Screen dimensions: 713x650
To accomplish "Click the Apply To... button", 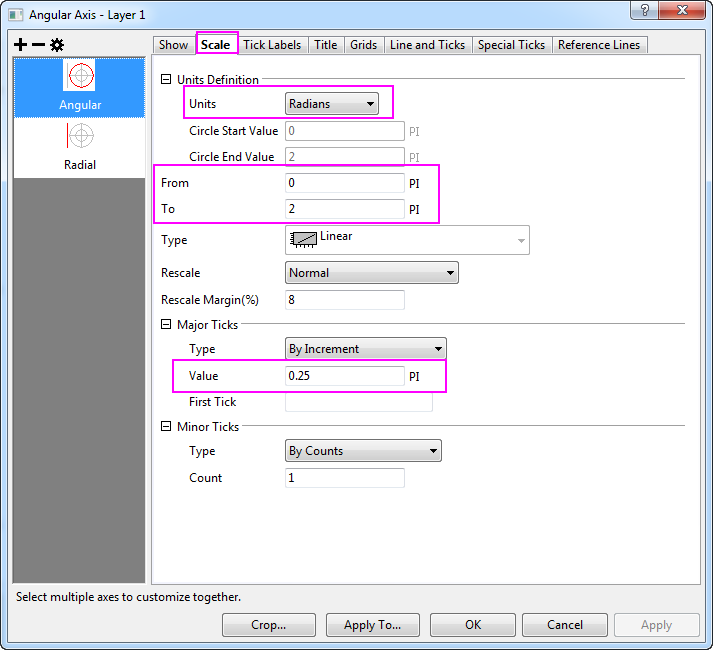I will tap(372, 625).
